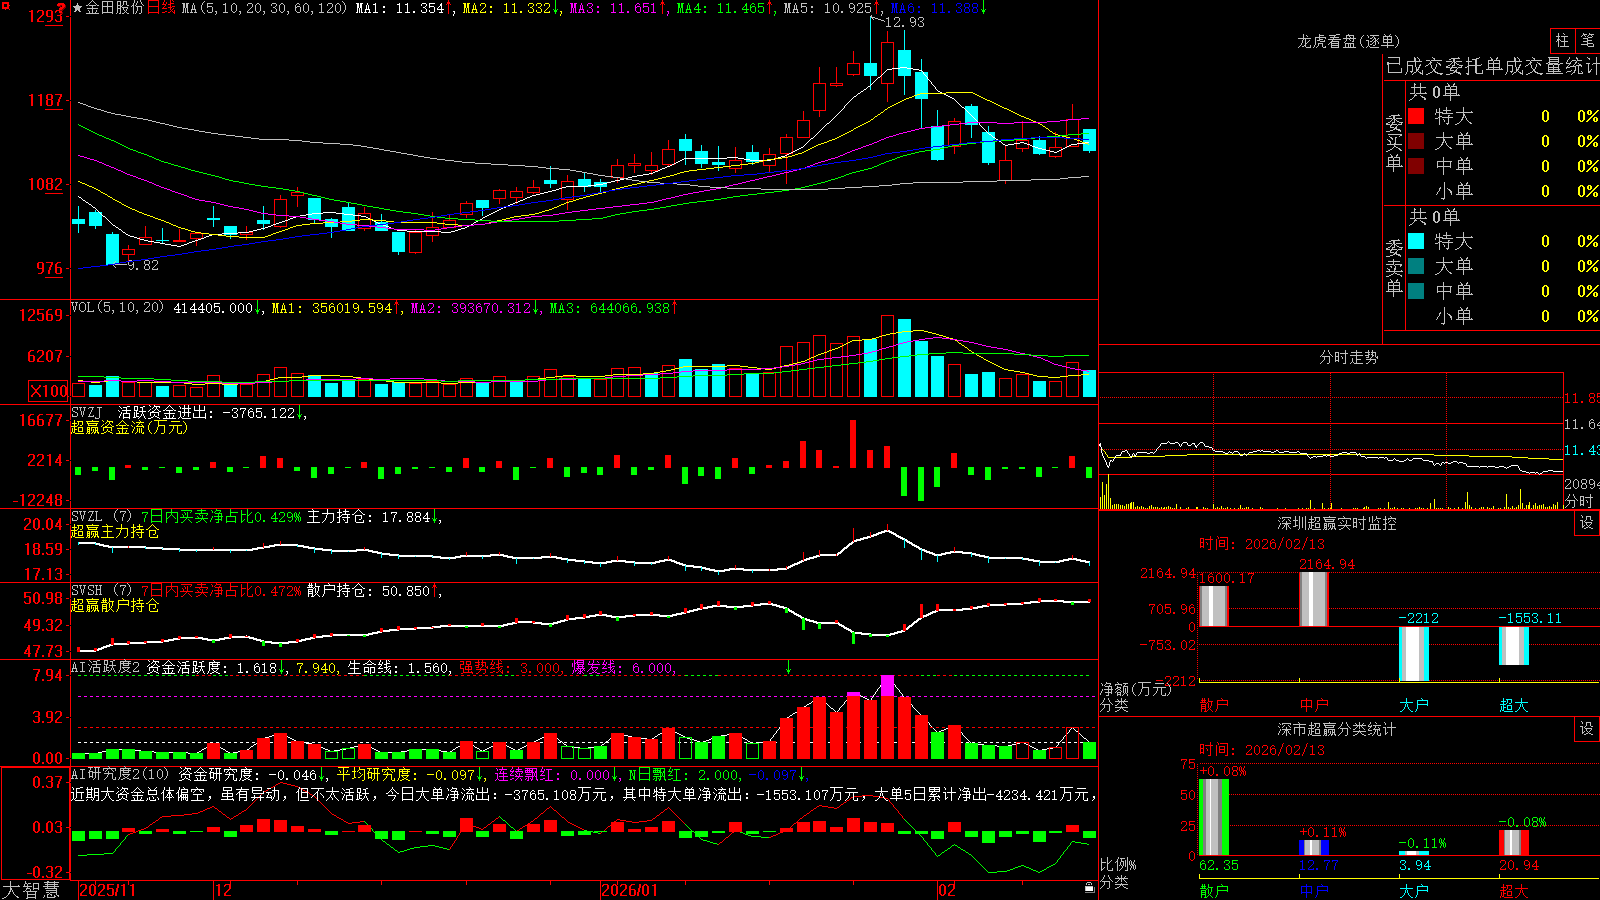Select the AI活跃度2 indicator name
1600x900 pixels.
click(x=105, y=668)
